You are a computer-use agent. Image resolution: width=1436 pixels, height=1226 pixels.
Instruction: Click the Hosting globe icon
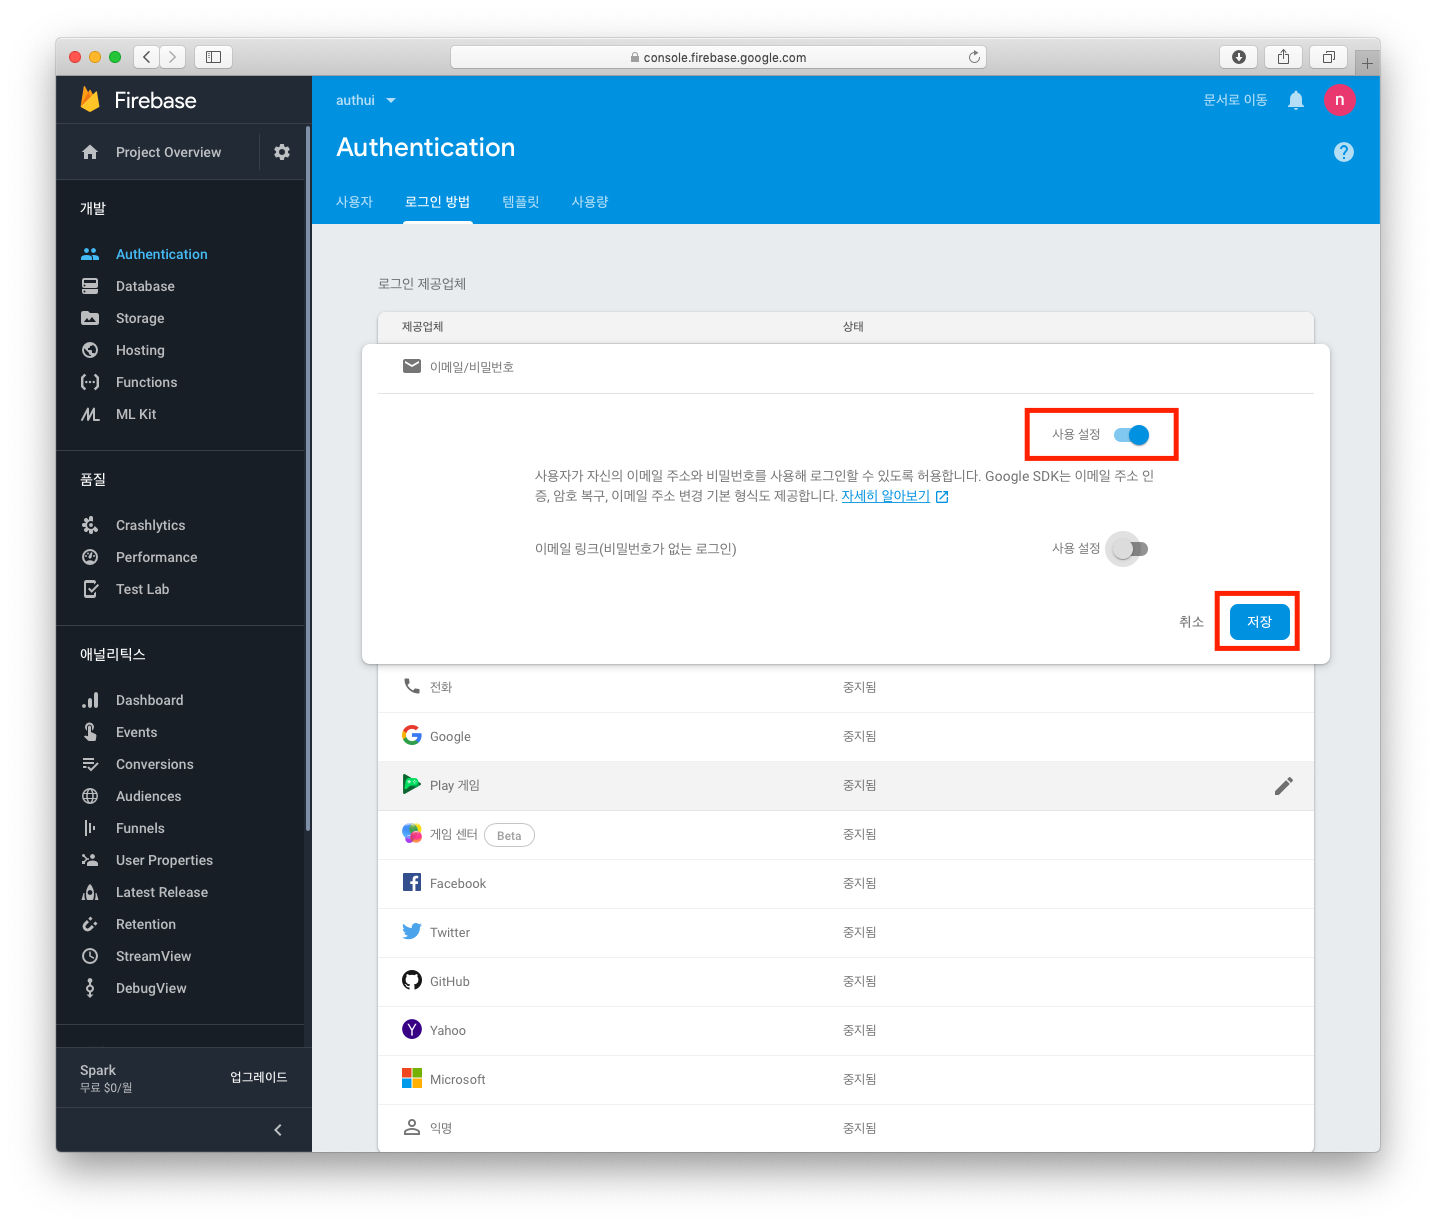point(90,350)
